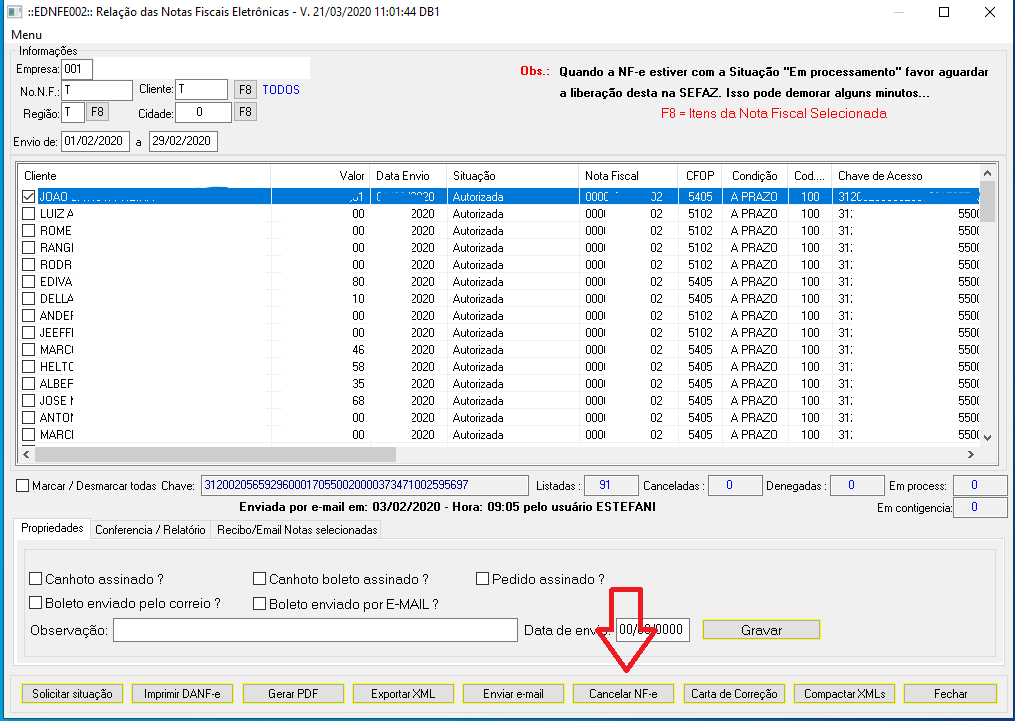Click F8 button next to Cliente field
The image size is (1015, 721).
click(245, 90)
